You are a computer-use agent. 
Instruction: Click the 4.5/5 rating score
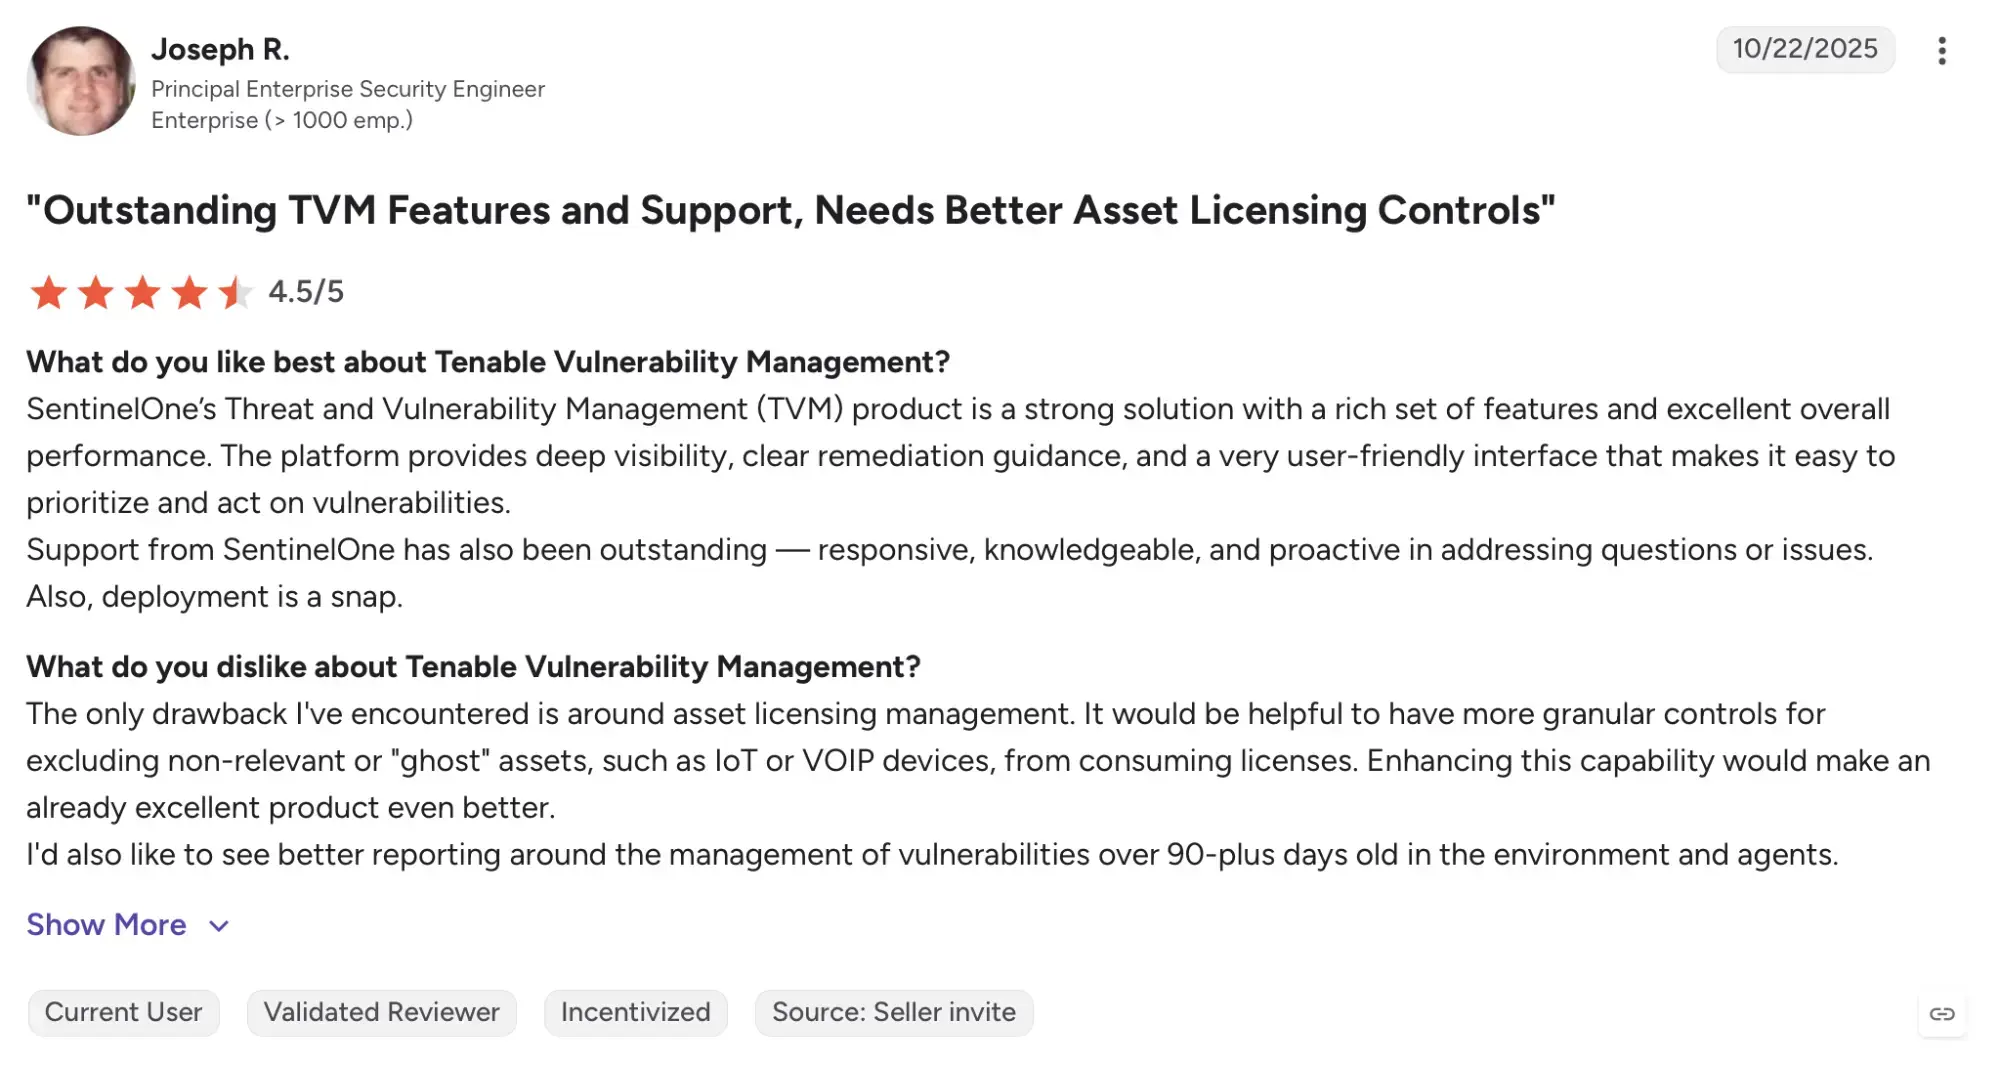(306, 292)
